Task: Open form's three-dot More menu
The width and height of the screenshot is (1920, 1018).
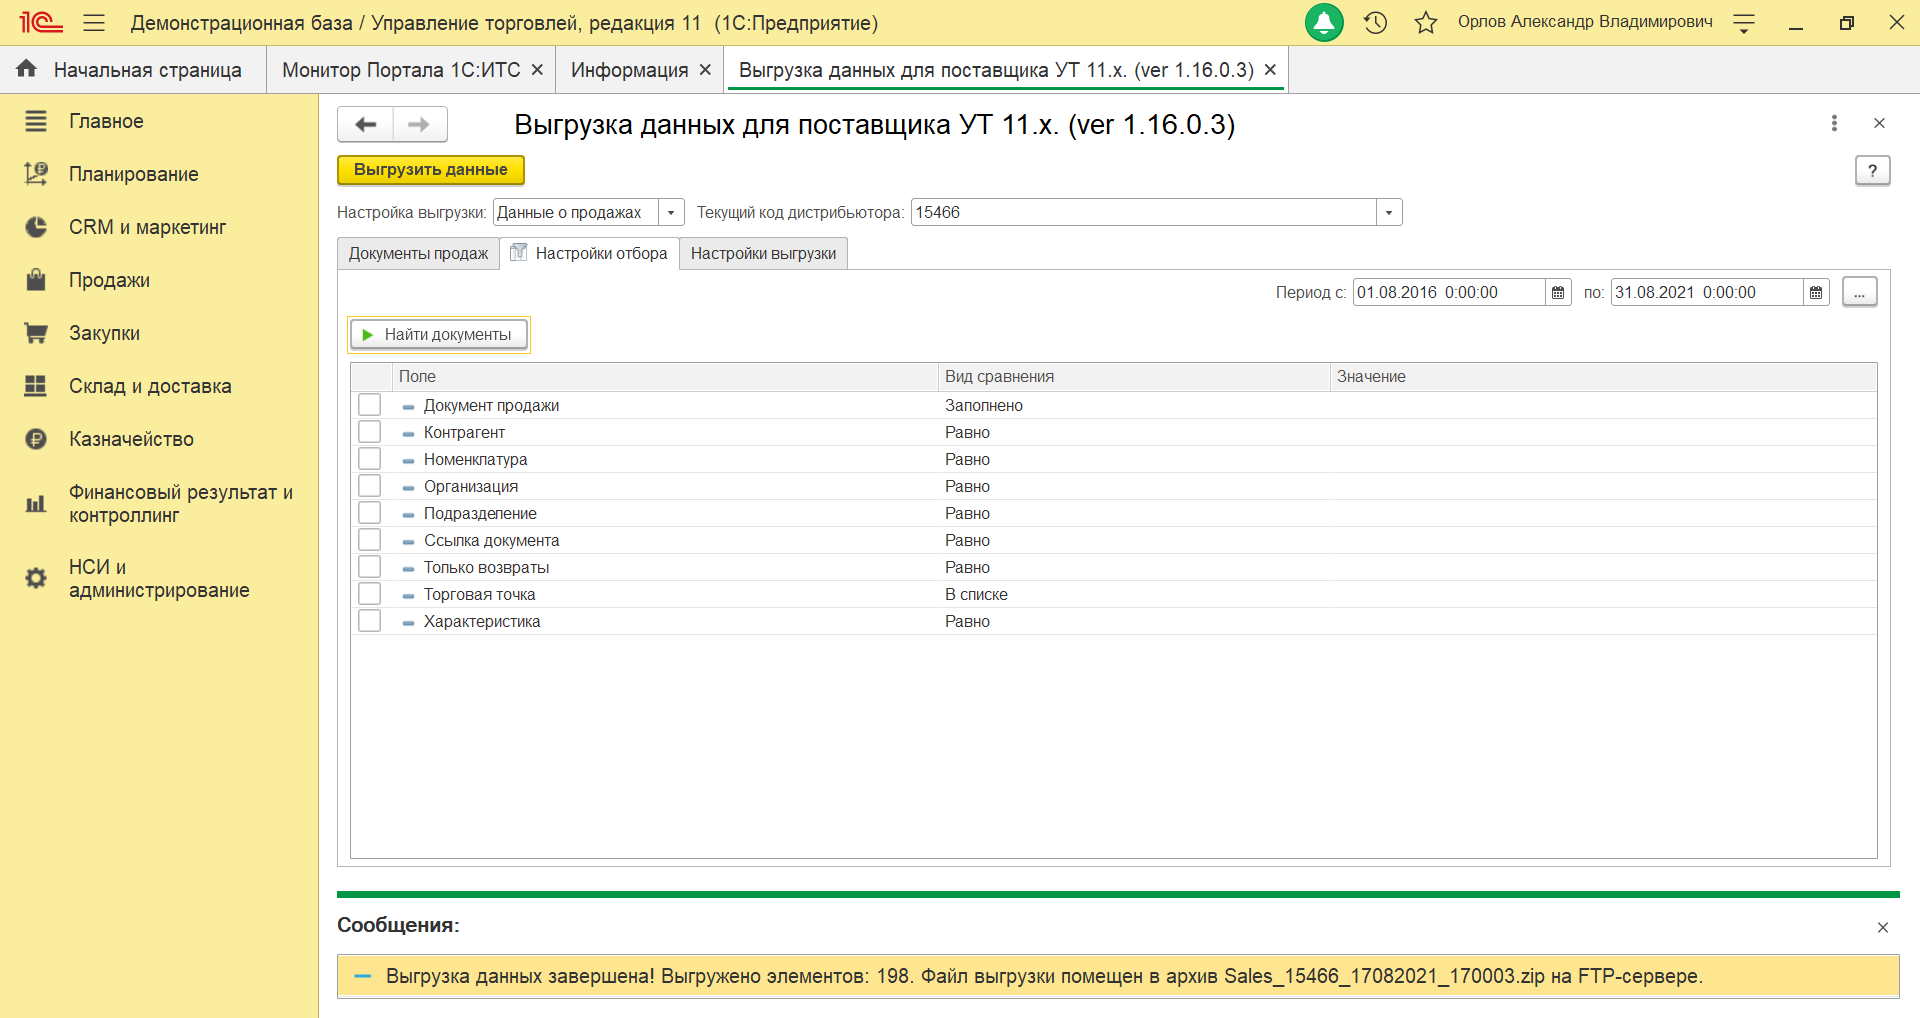Action: click(1834, 123)
